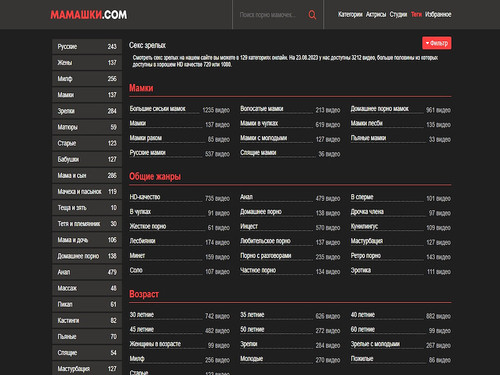Click the Общие жанры section heading
Image resolution: width=500 pixels, height=375 pixels.
click(x=155, y=176)
